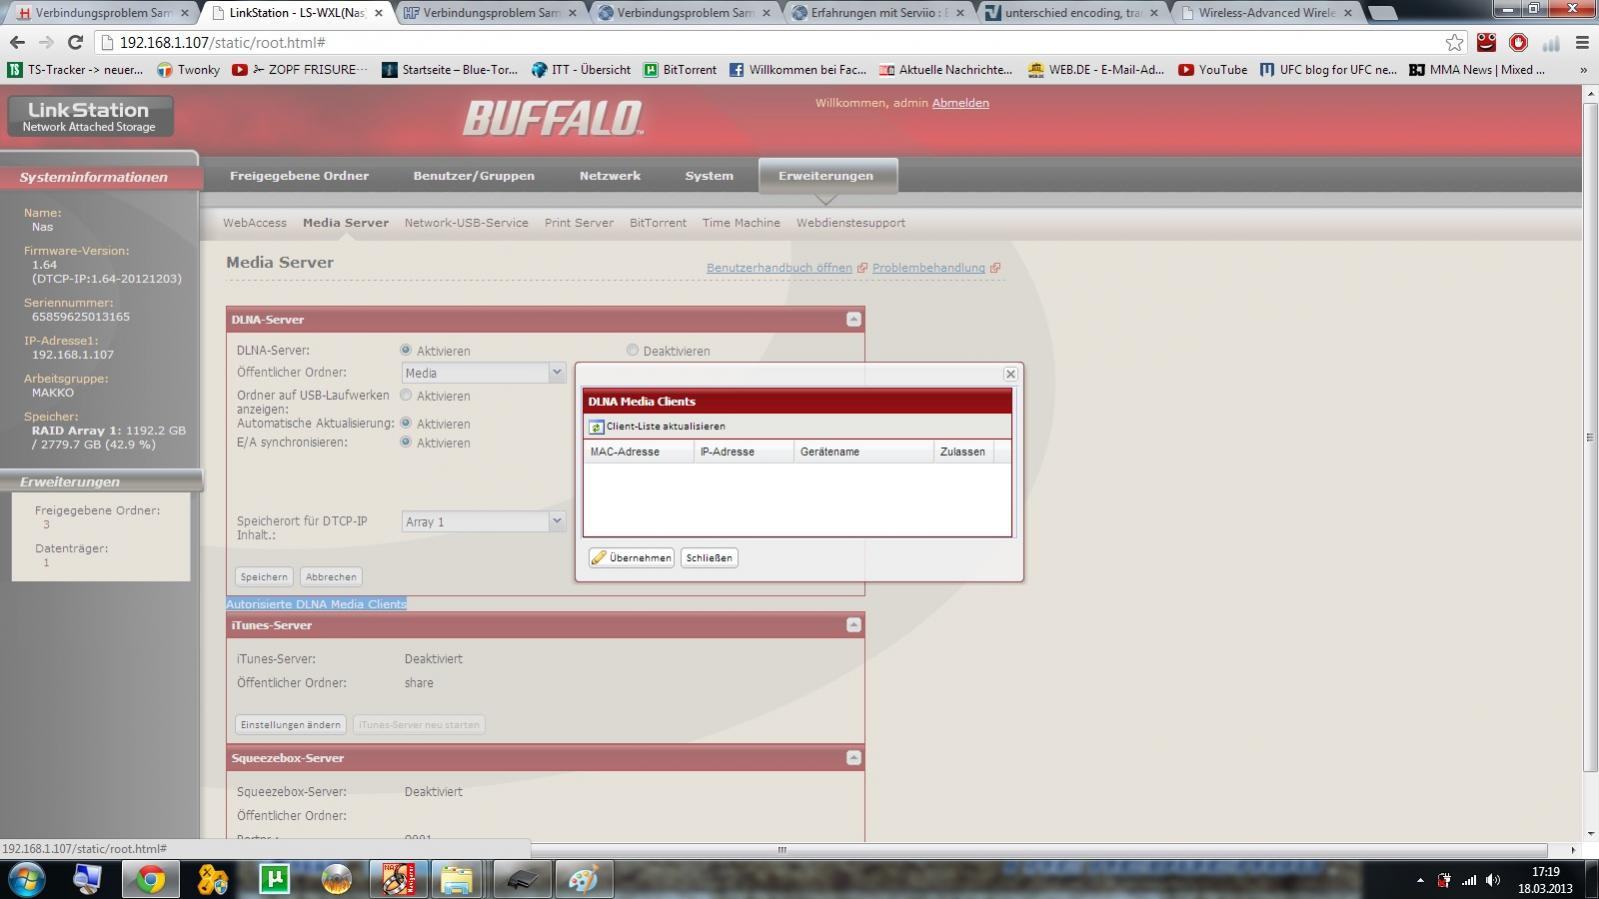Open Windows Explorer folder from taskbar
The width and height of the screenshot is (1599, 899).
[457, 879]
